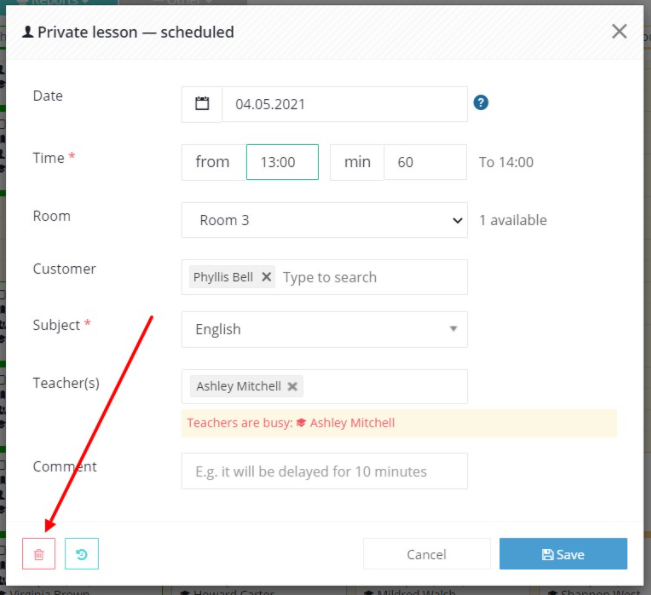Click the teal history restore icon button
The width and height of the screenshot is (651, 595).
point(82,553)
